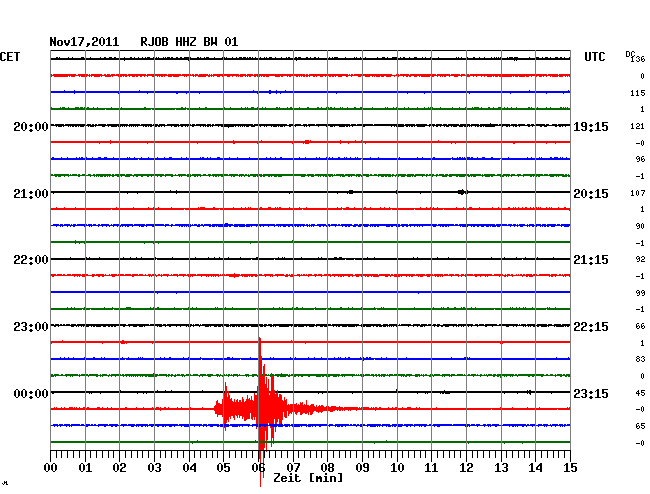Click the DC offset value 136
The width and height of the screenshot is (650, 494).
(638, 59)
